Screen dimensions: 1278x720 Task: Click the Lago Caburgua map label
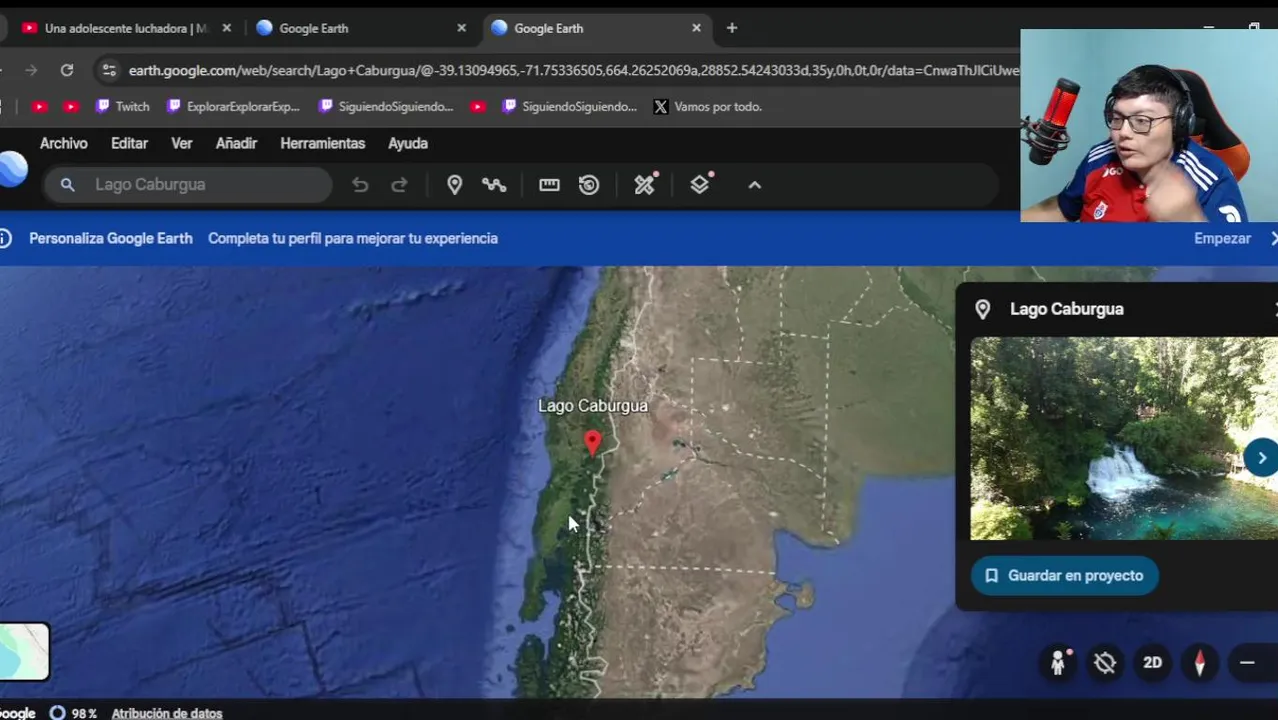coord(593,405)
